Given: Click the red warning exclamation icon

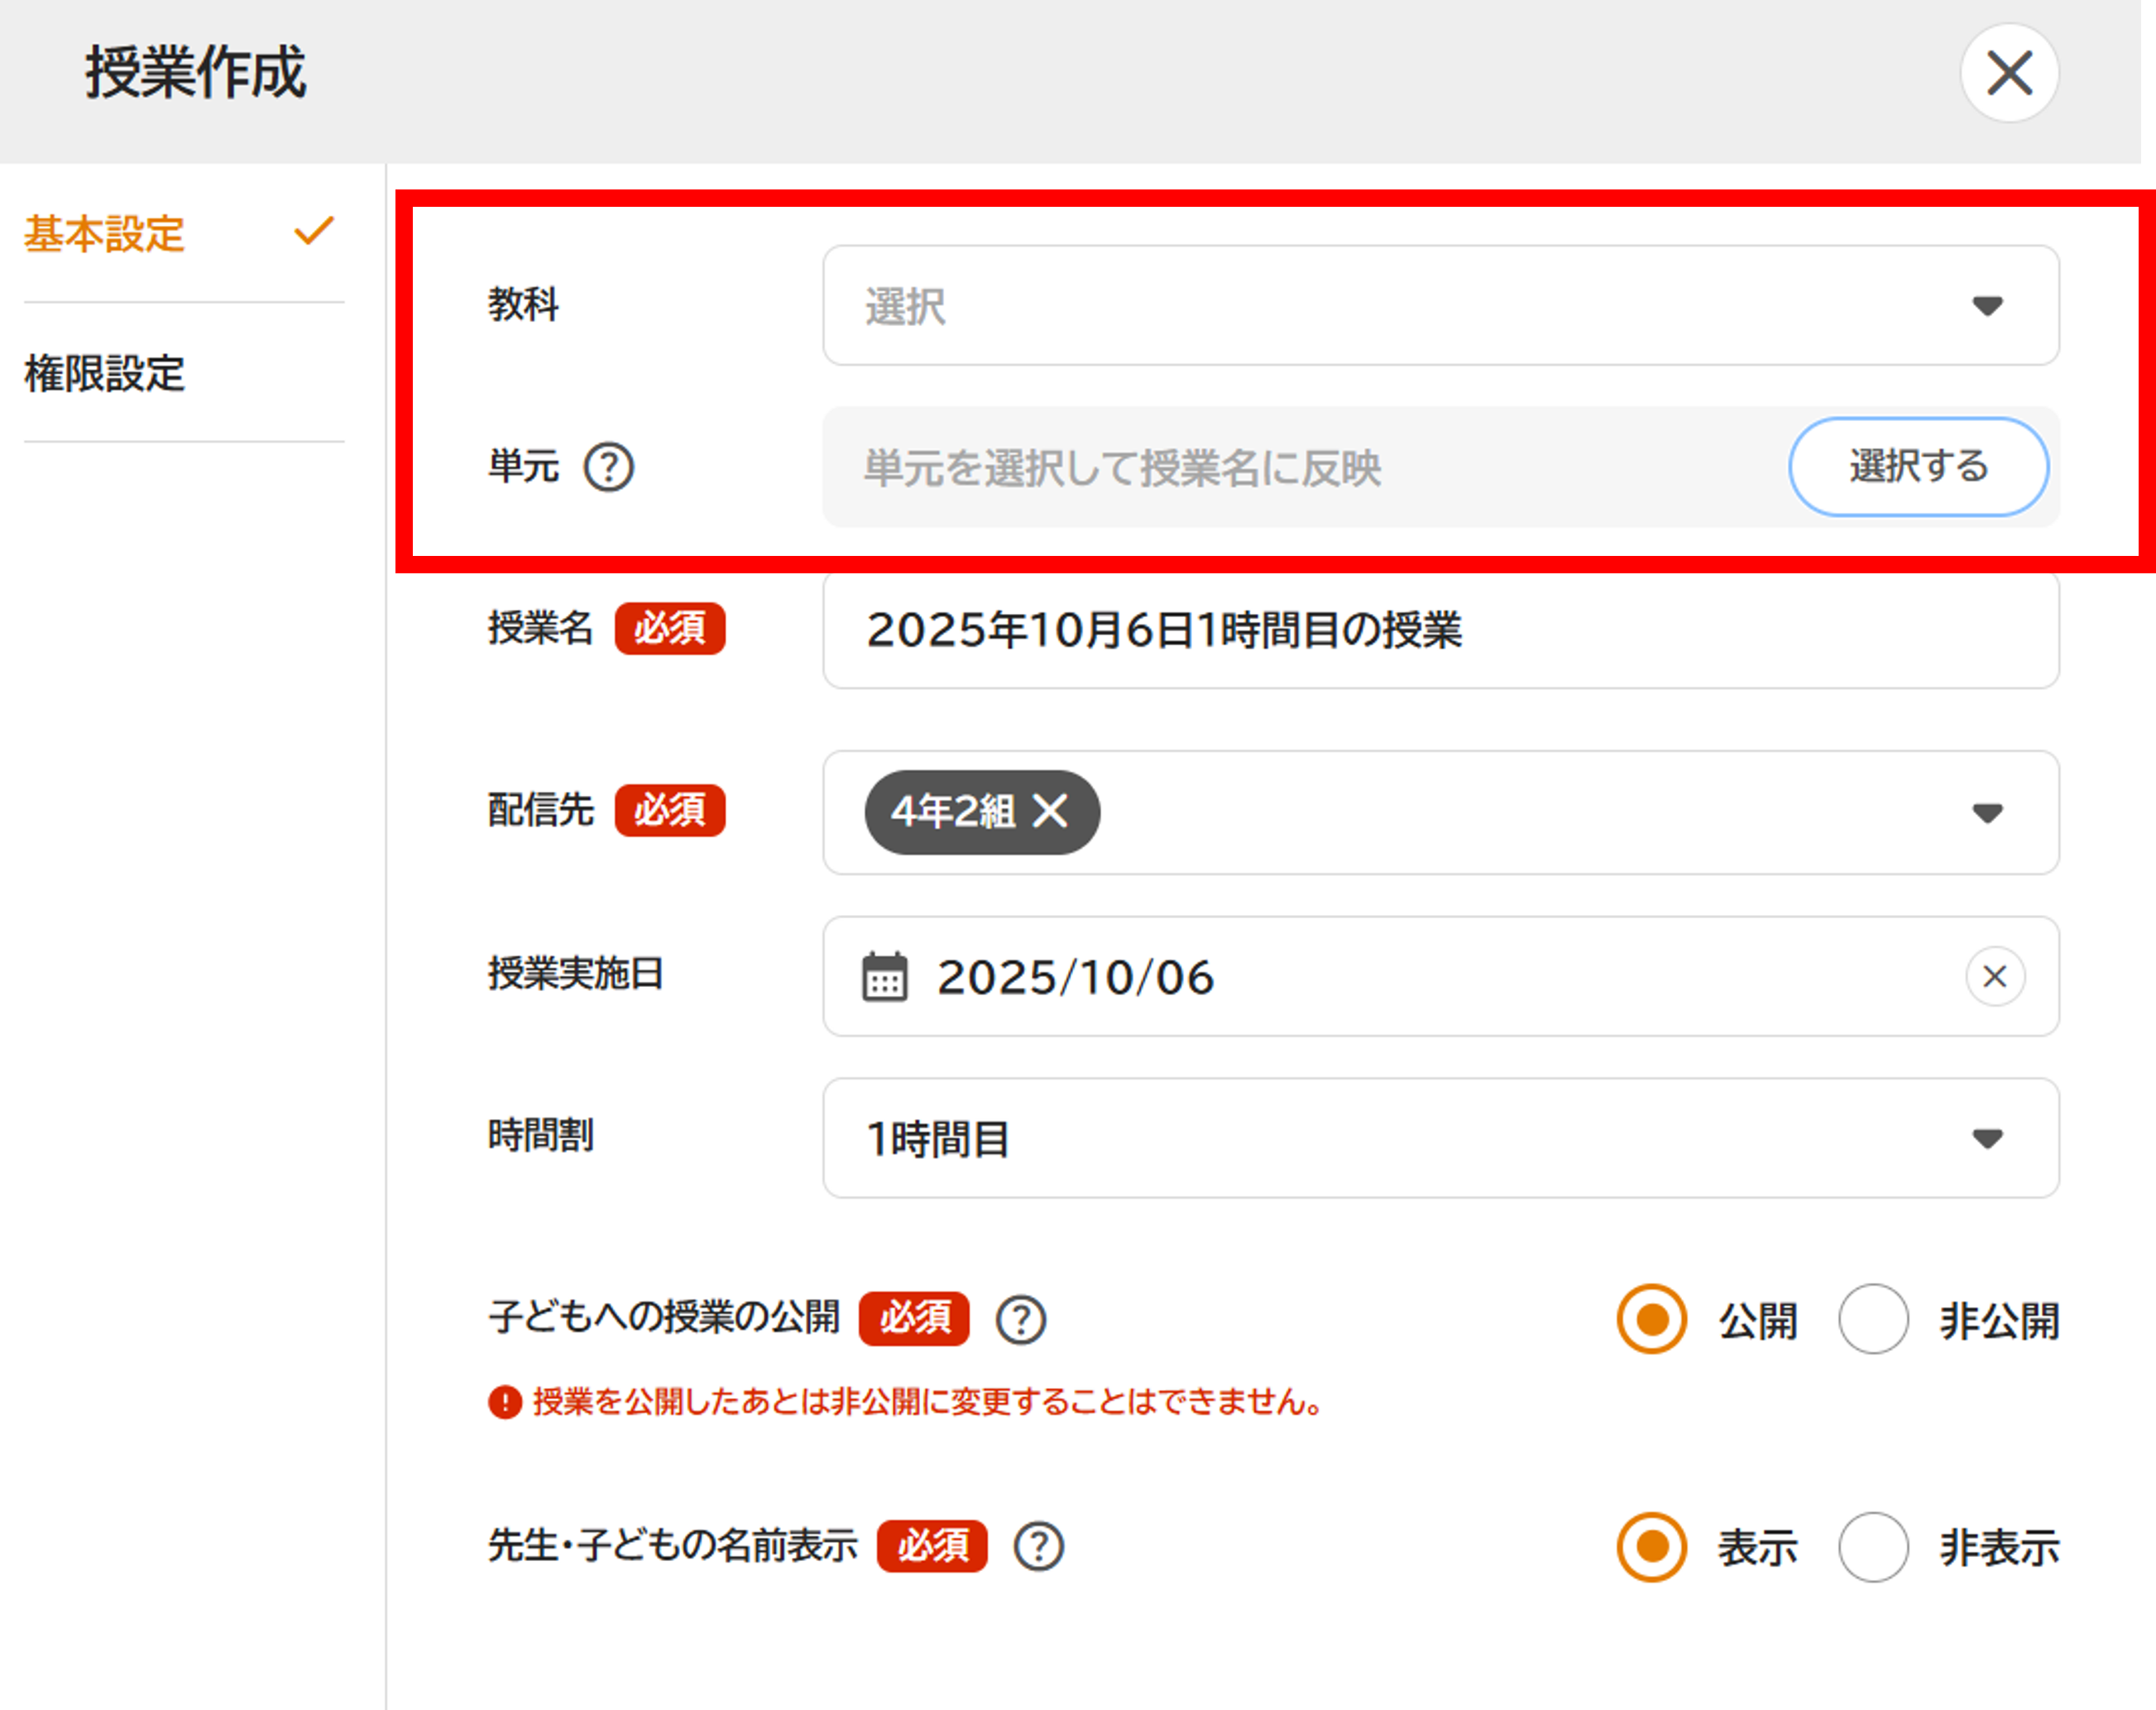Looking at the screenshot, I should (x=505, y=1402).
